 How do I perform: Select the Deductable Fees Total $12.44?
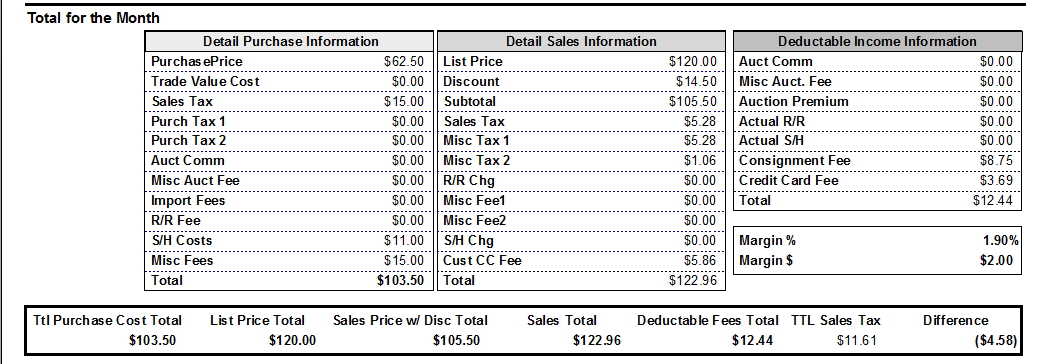[752, 341]
